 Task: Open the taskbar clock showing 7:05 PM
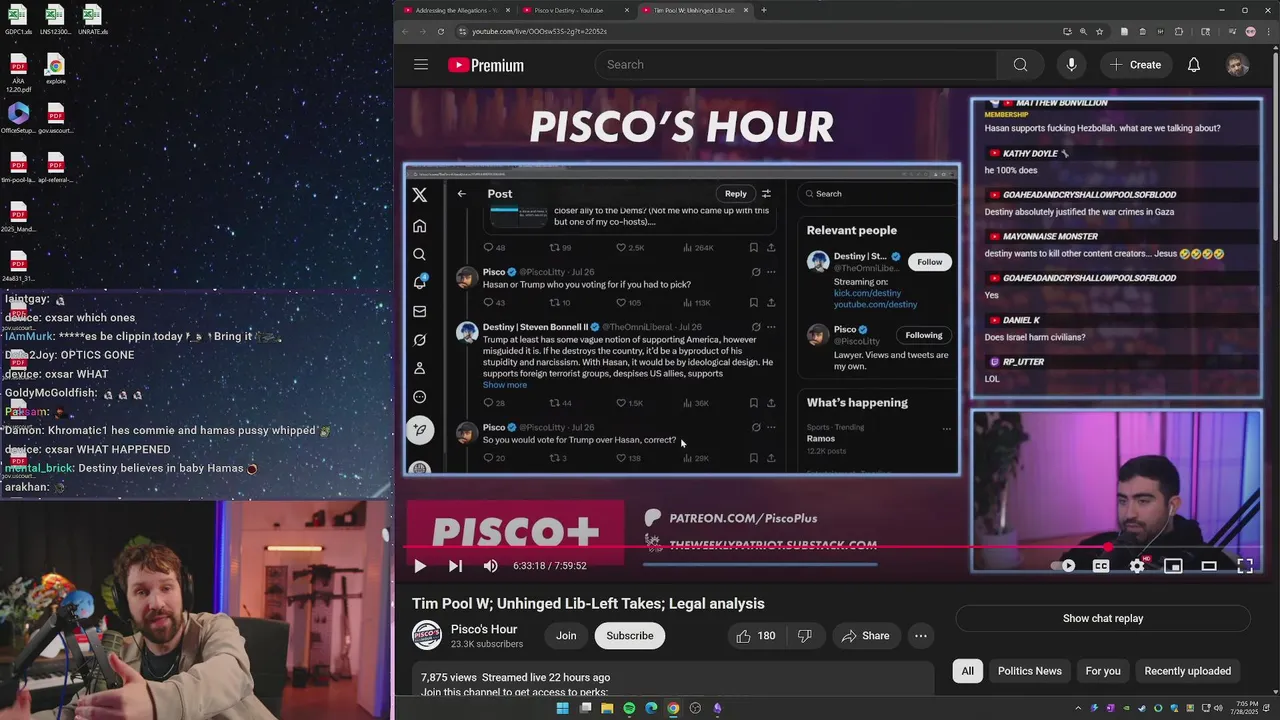[1246, 708]
